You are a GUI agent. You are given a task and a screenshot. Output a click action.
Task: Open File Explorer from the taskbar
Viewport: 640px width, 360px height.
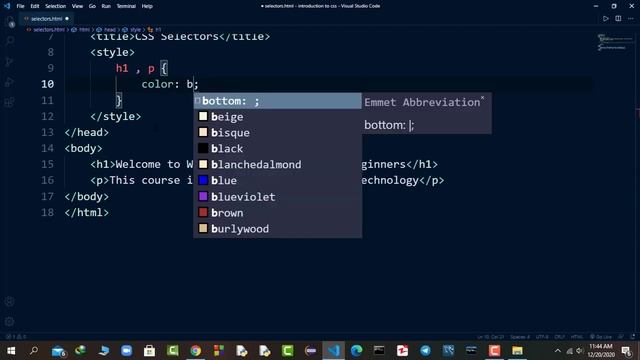point(517,351)
